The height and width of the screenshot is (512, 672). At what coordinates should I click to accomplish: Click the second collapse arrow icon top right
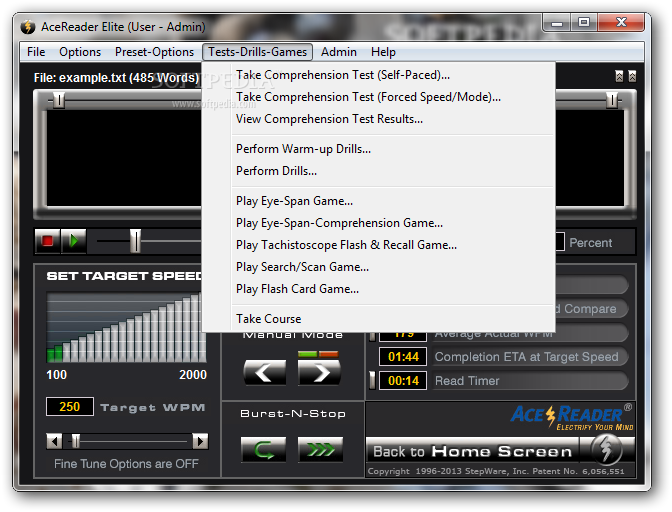(632, 76)
